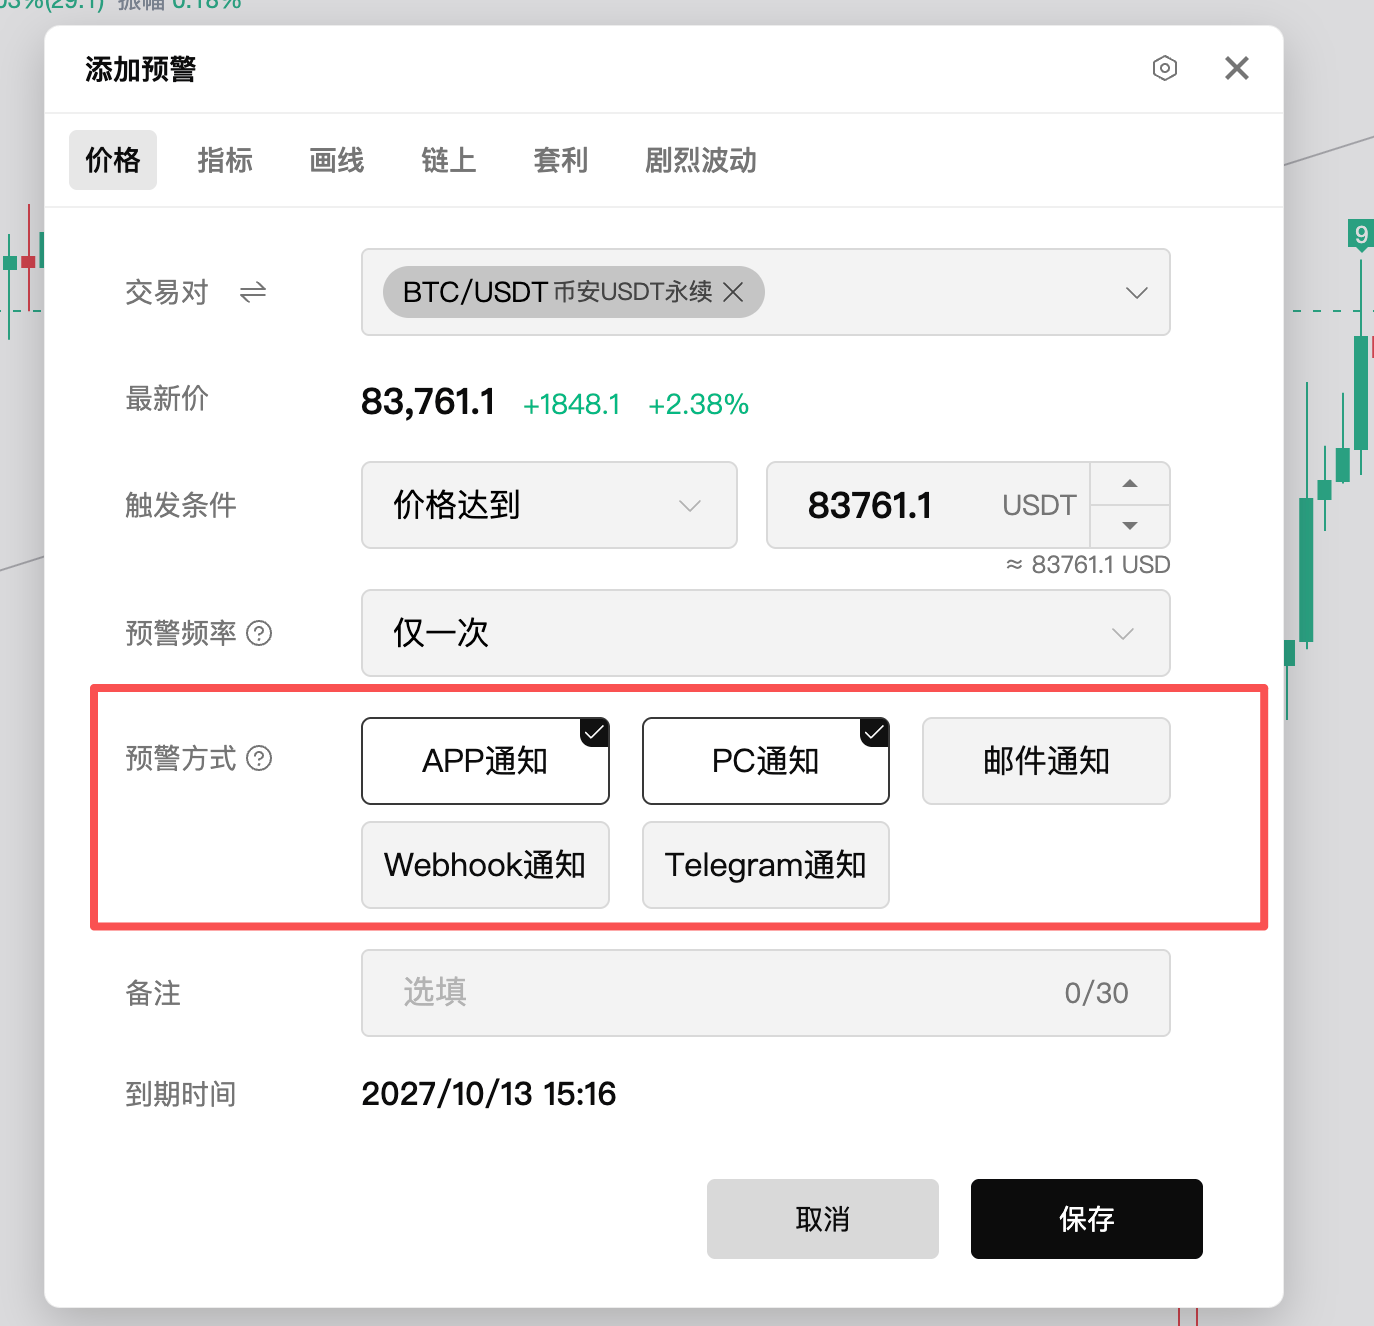Decrease trigger price with down arrow
Image resolution: width=1374 pixels, height=1326 pixels.
click(1130, 526)
